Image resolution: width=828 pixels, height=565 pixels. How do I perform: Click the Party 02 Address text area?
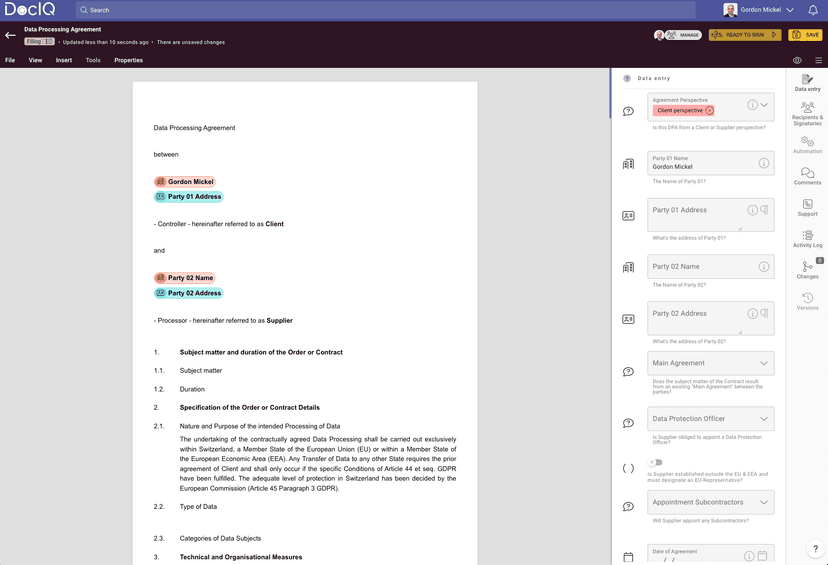pyautogui.click(x=711, y=318)
